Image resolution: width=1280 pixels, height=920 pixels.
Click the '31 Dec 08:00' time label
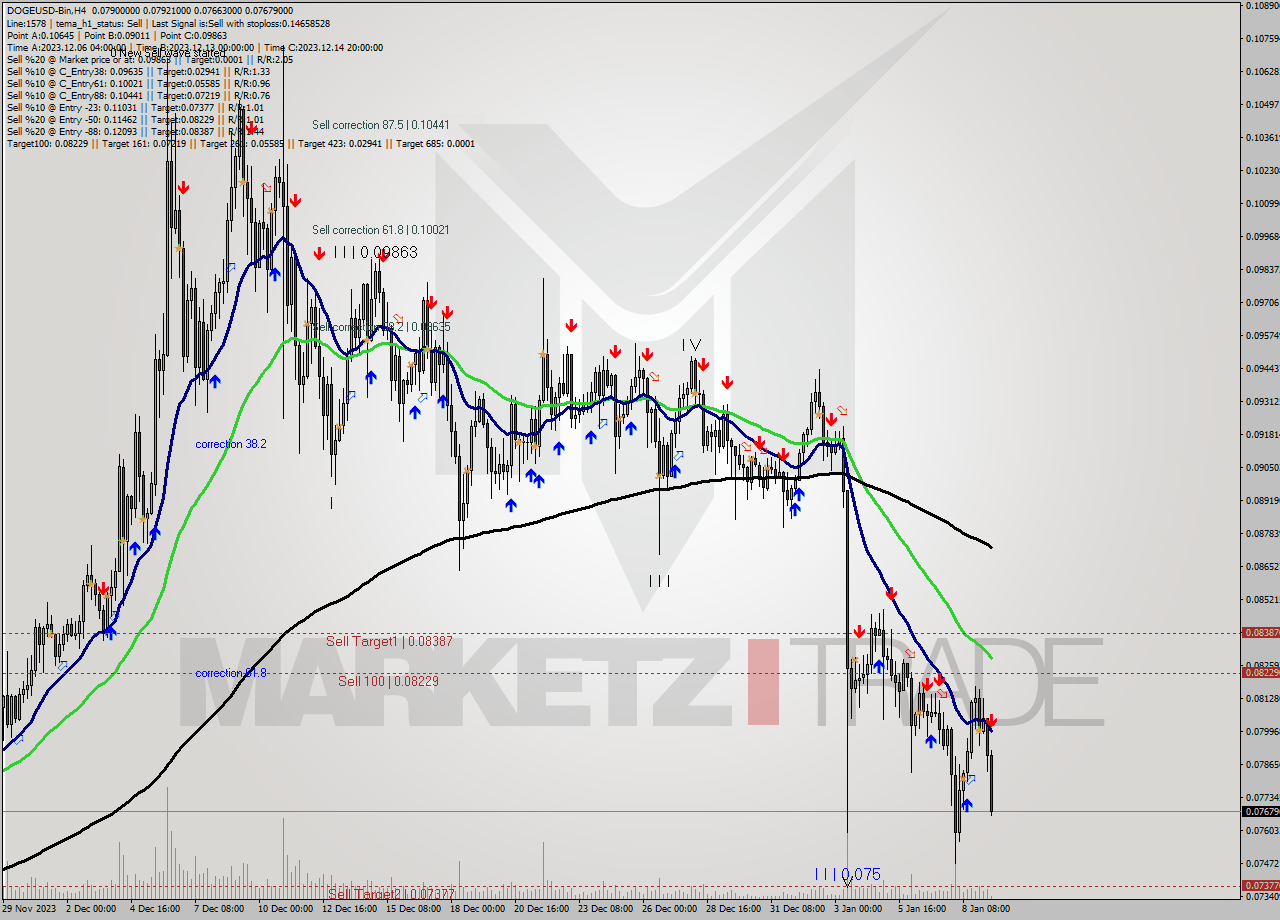[x=797, y=909]
